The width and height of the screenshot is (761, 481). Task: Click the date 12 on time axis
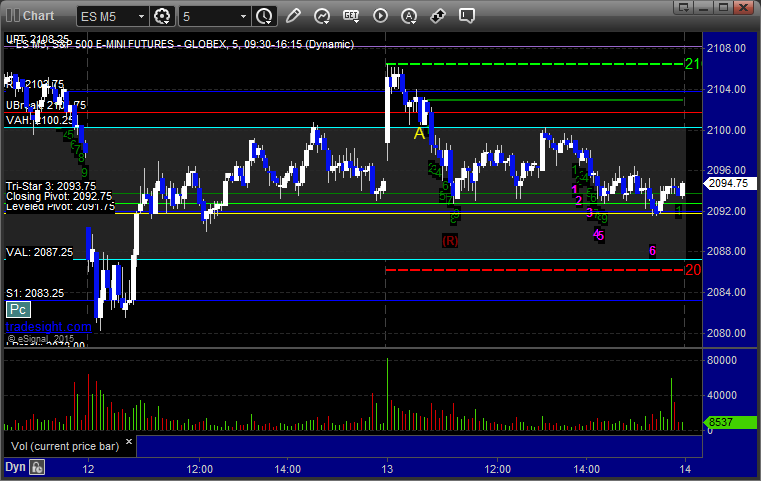[88, 469]
